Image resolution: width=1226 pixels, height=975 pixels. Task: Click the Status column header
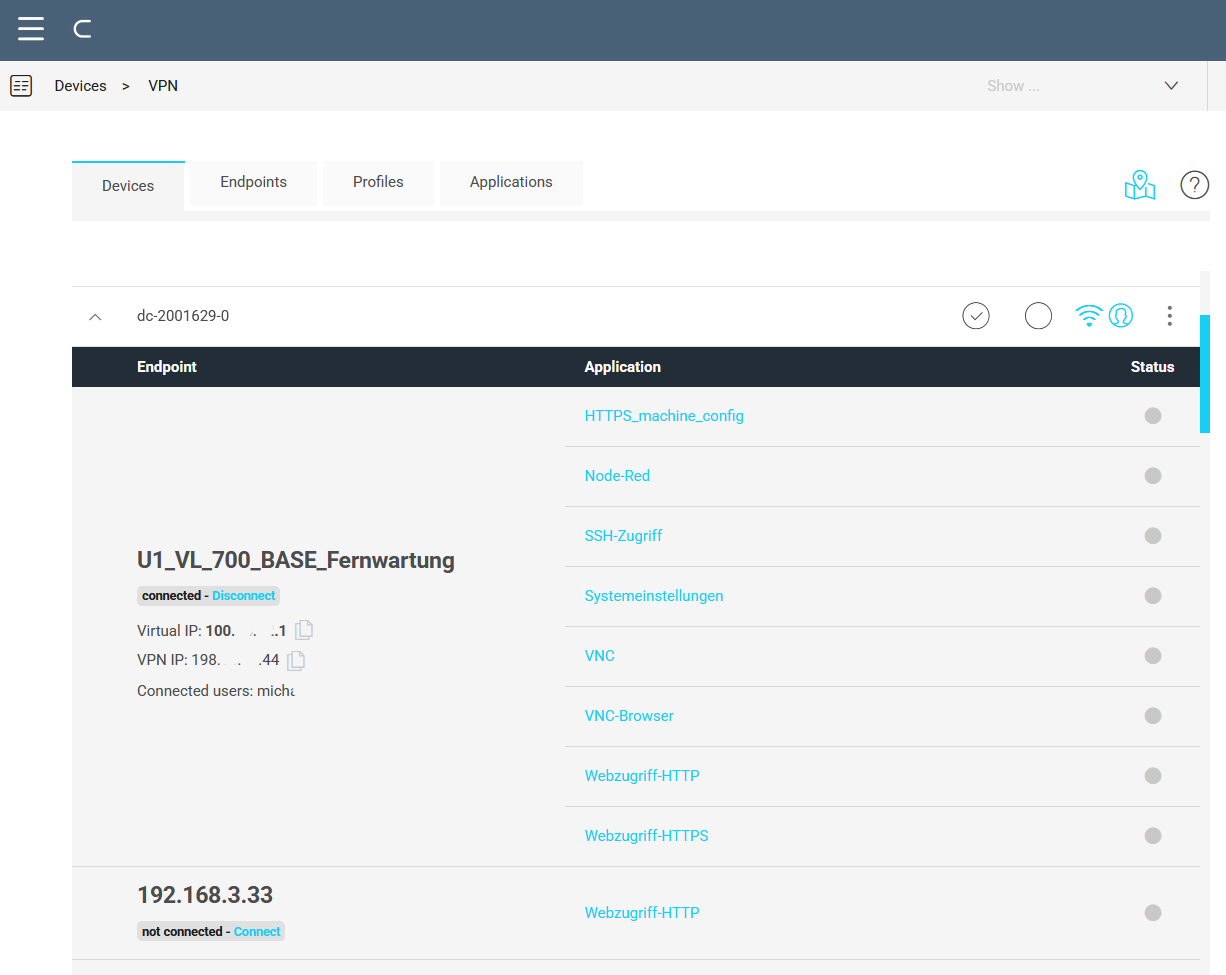[1152, 367]
